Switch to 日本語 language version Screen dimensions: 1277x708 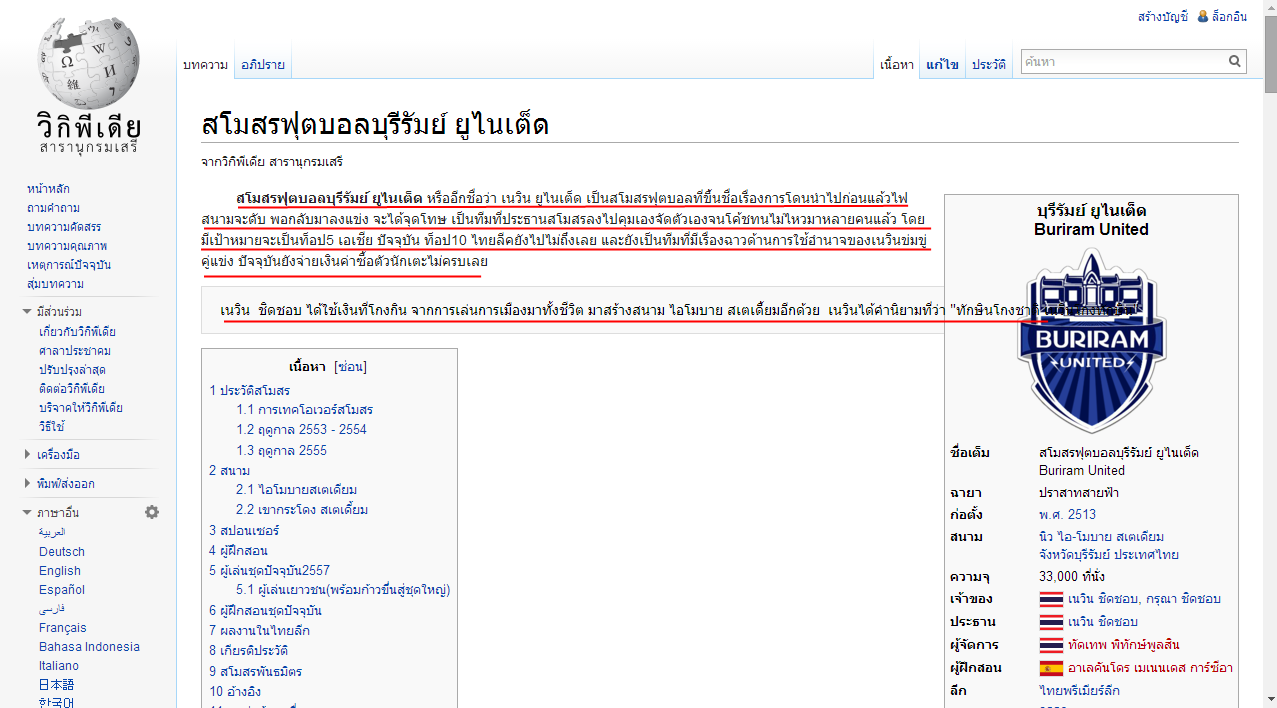57,685
